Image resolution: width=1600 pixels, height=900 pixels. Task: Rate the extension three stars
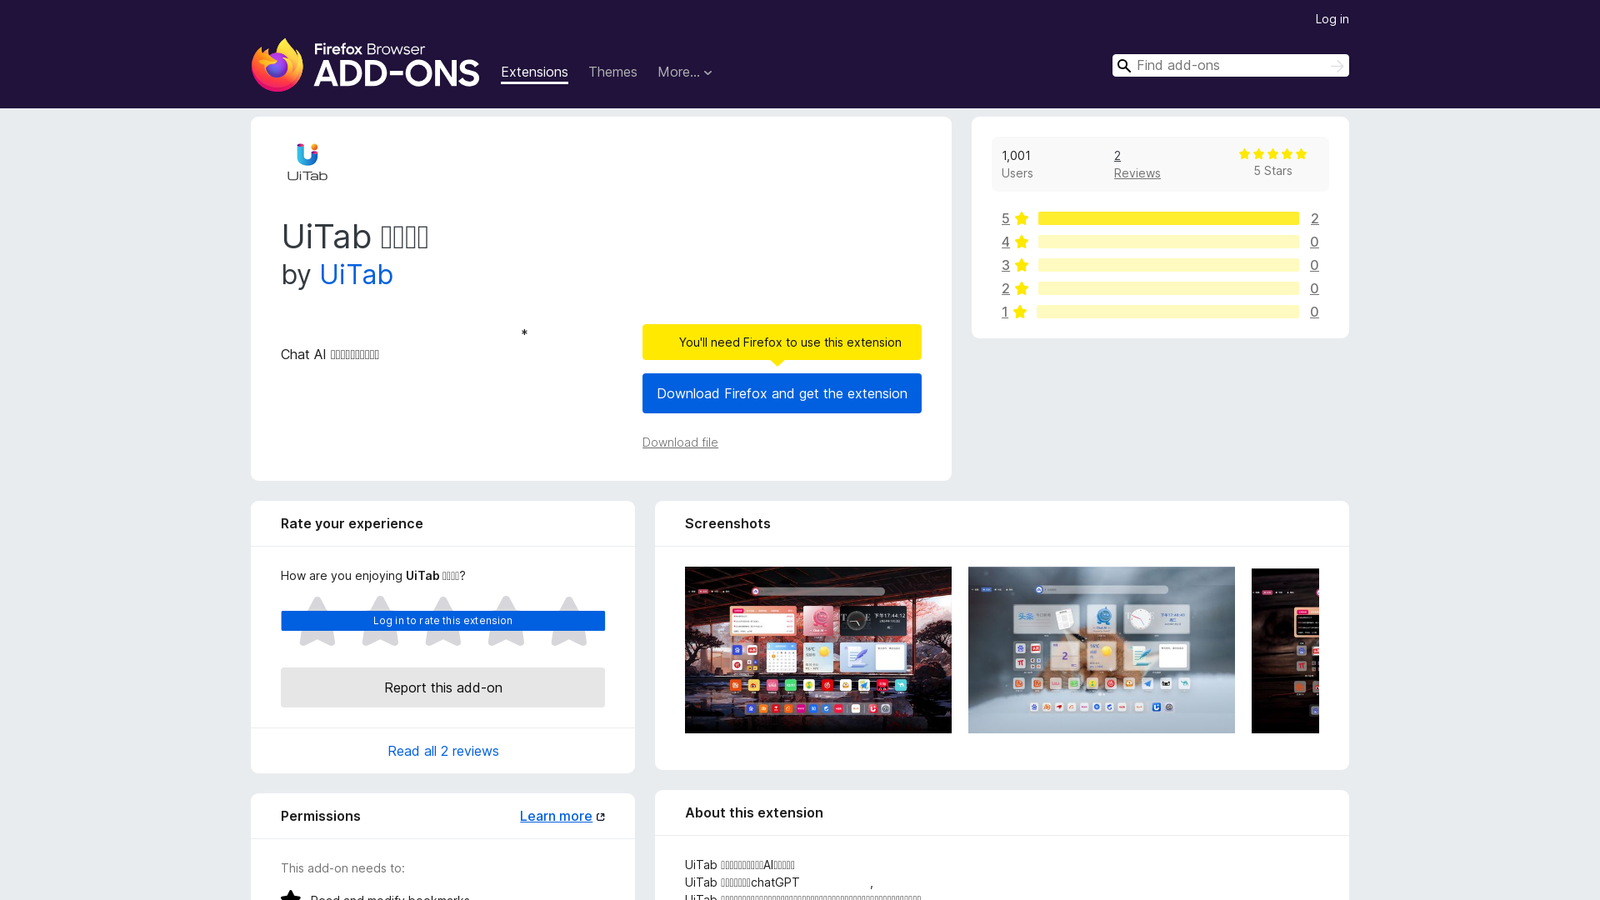click(443, 621)
